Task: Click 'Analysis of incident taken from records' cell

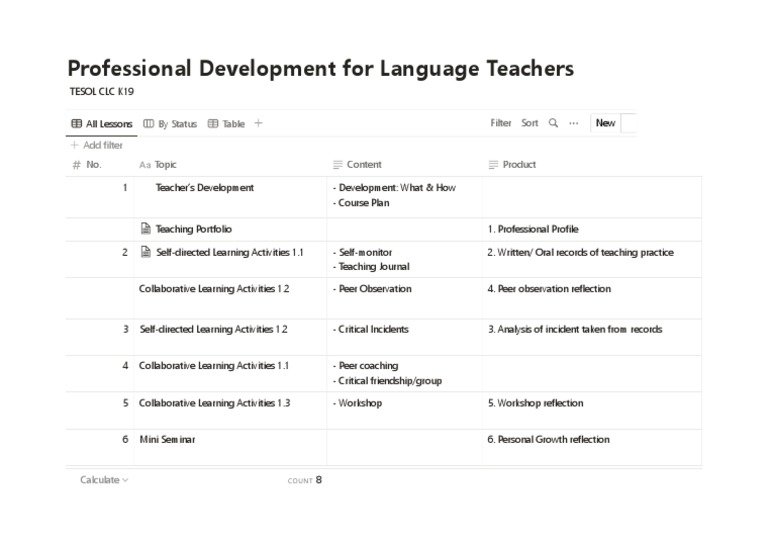Action: coord(575,329)
